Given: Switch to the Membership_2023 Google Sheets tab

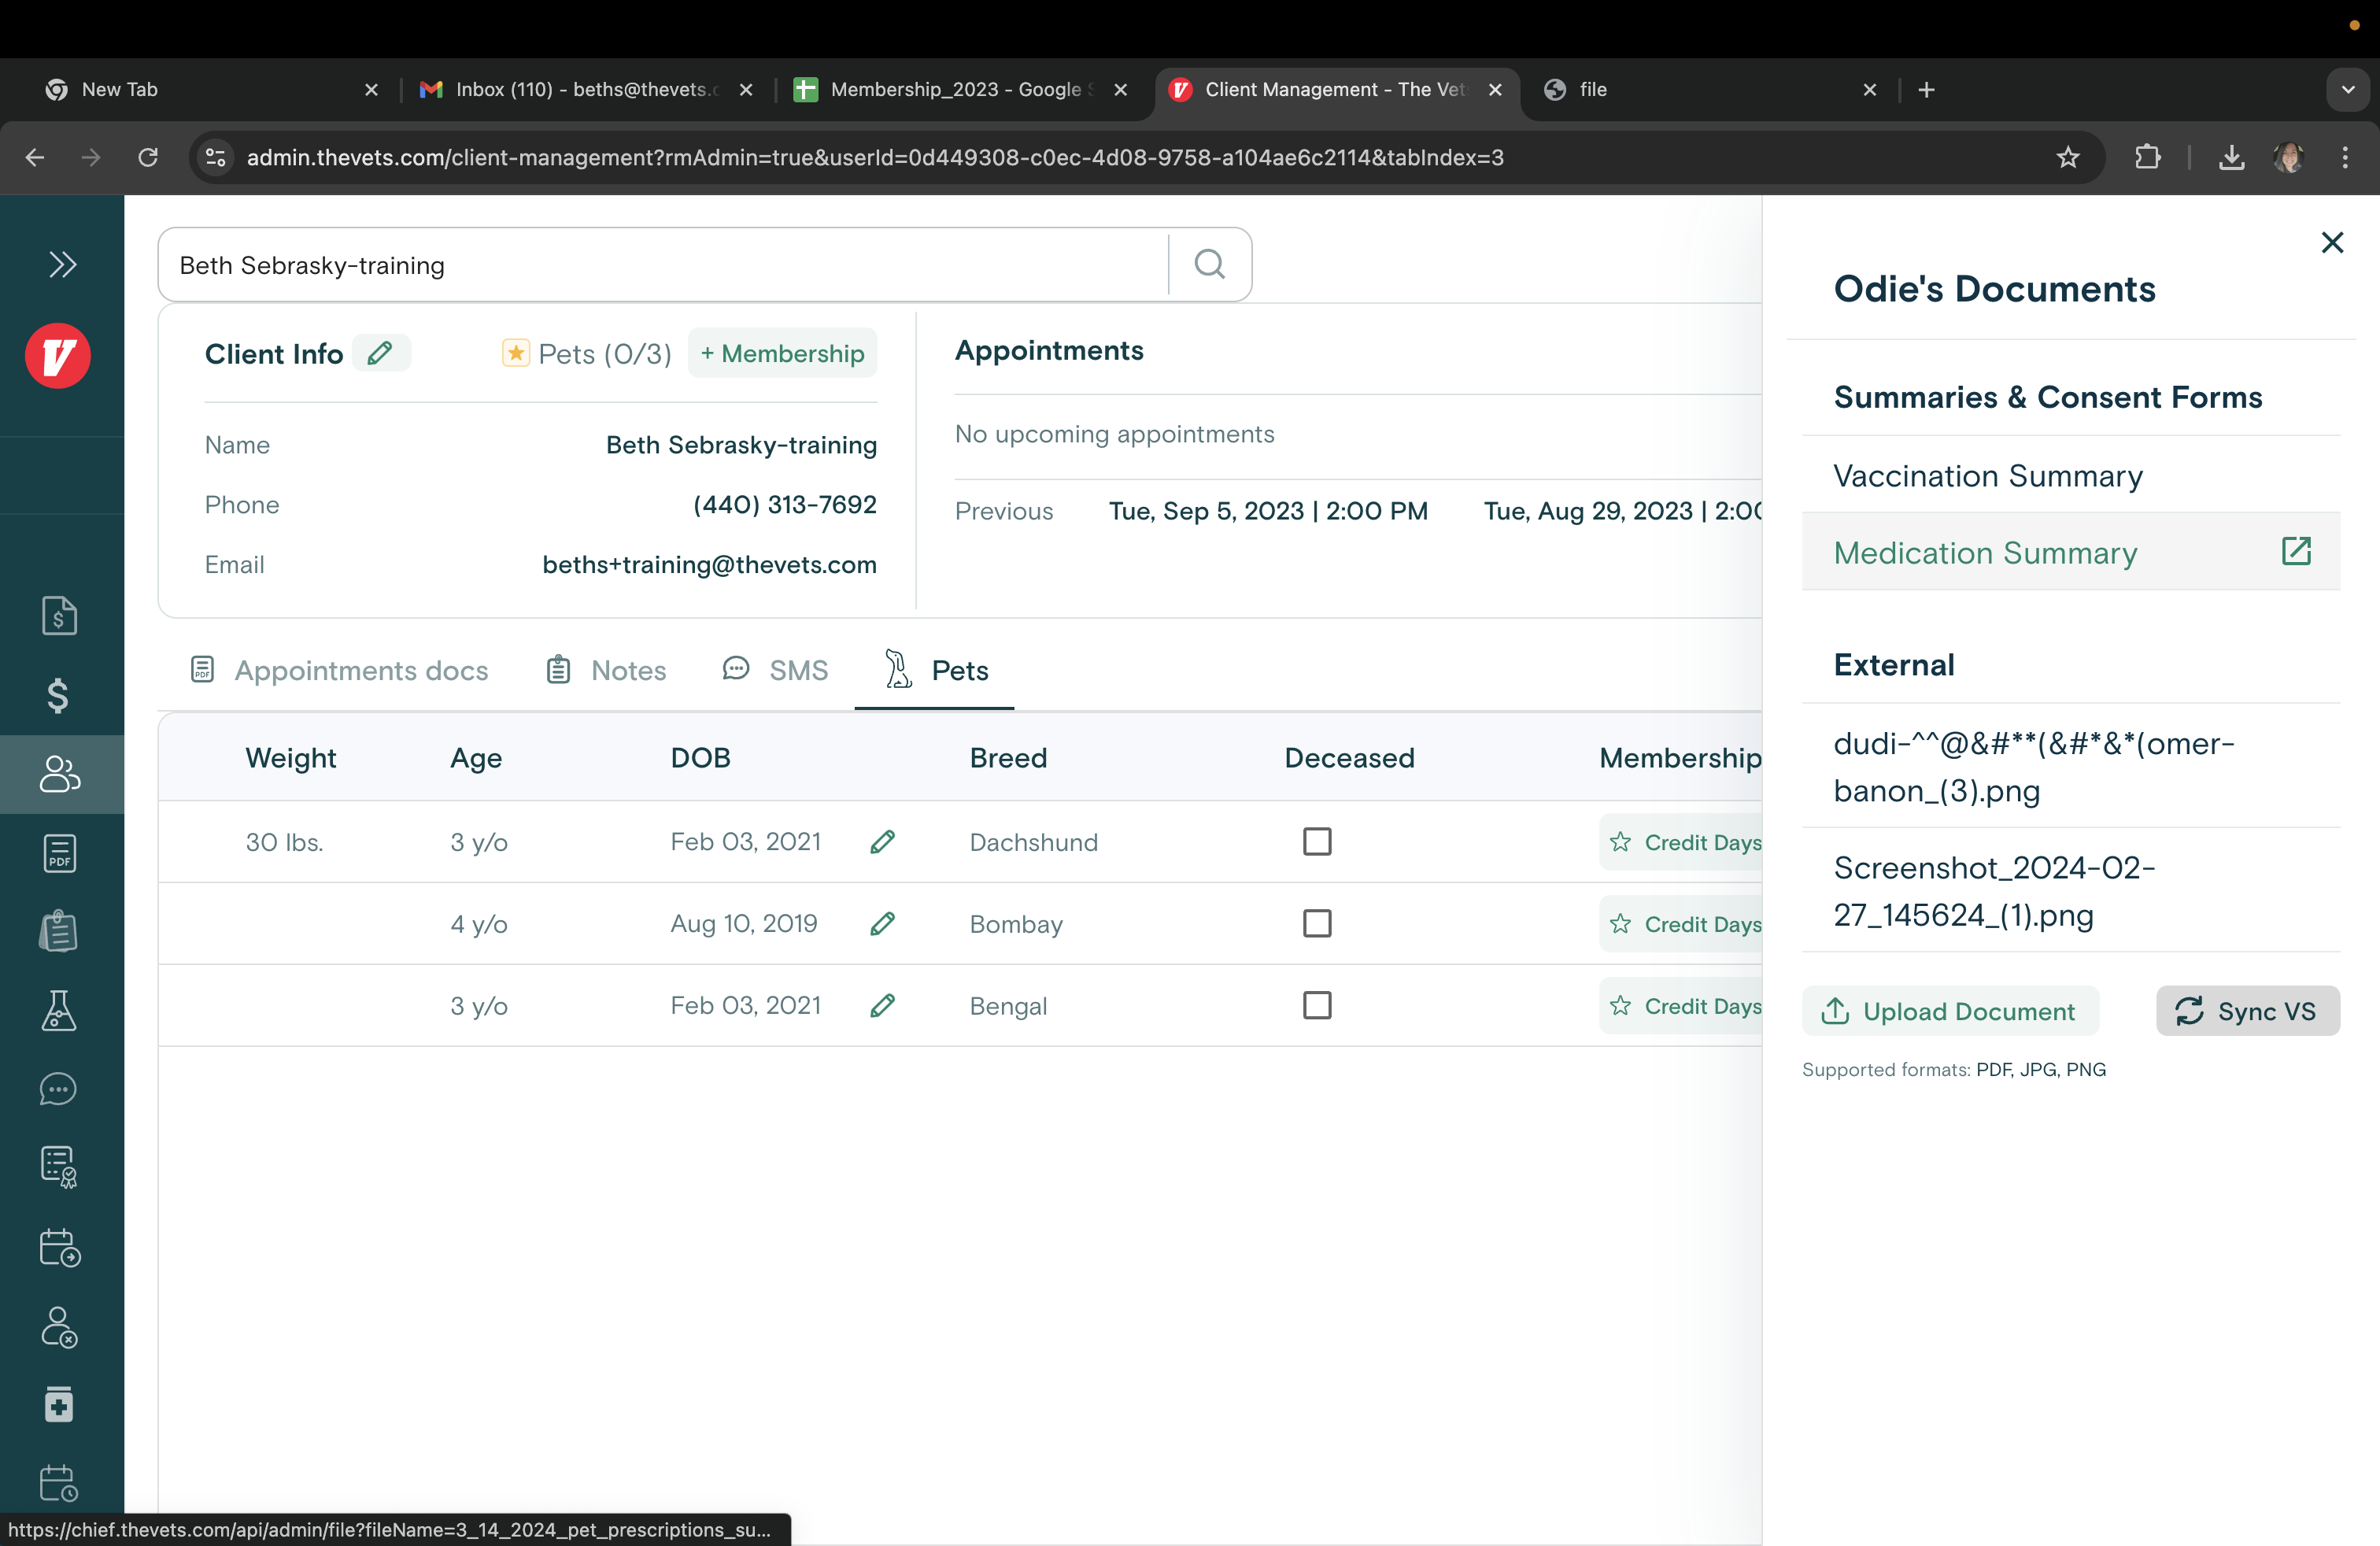Looking at the screenshot, I should point(960,89).
